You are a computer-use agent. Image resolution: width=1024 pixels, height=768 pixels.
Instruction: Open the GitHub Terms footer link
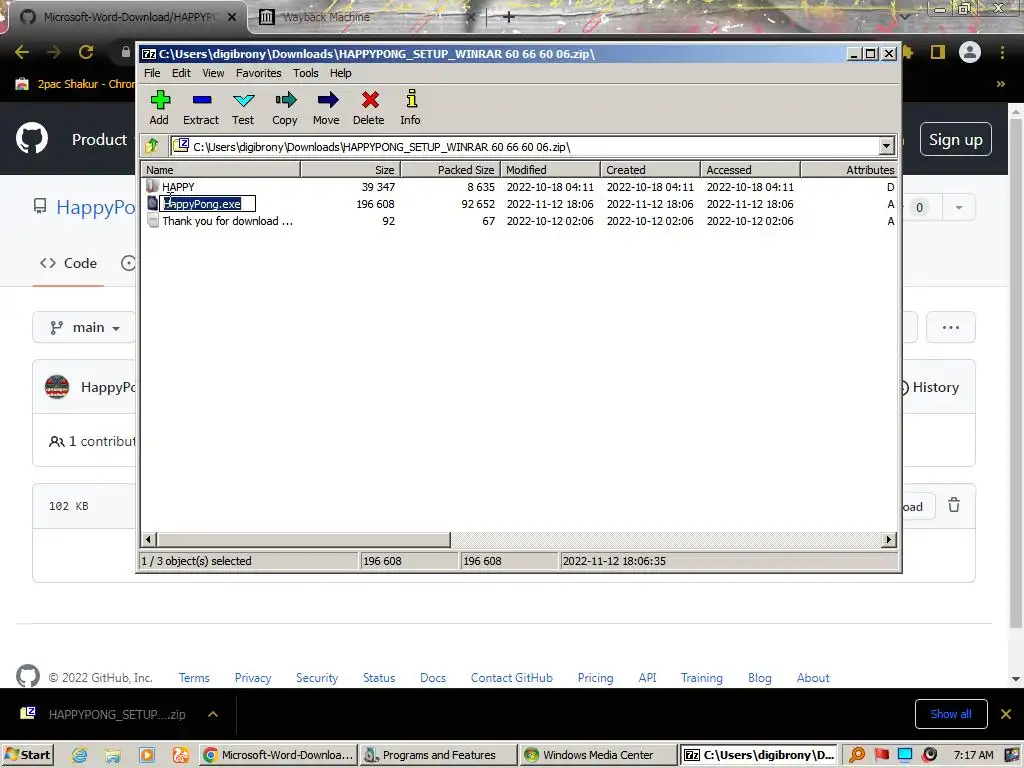[194, 678]
